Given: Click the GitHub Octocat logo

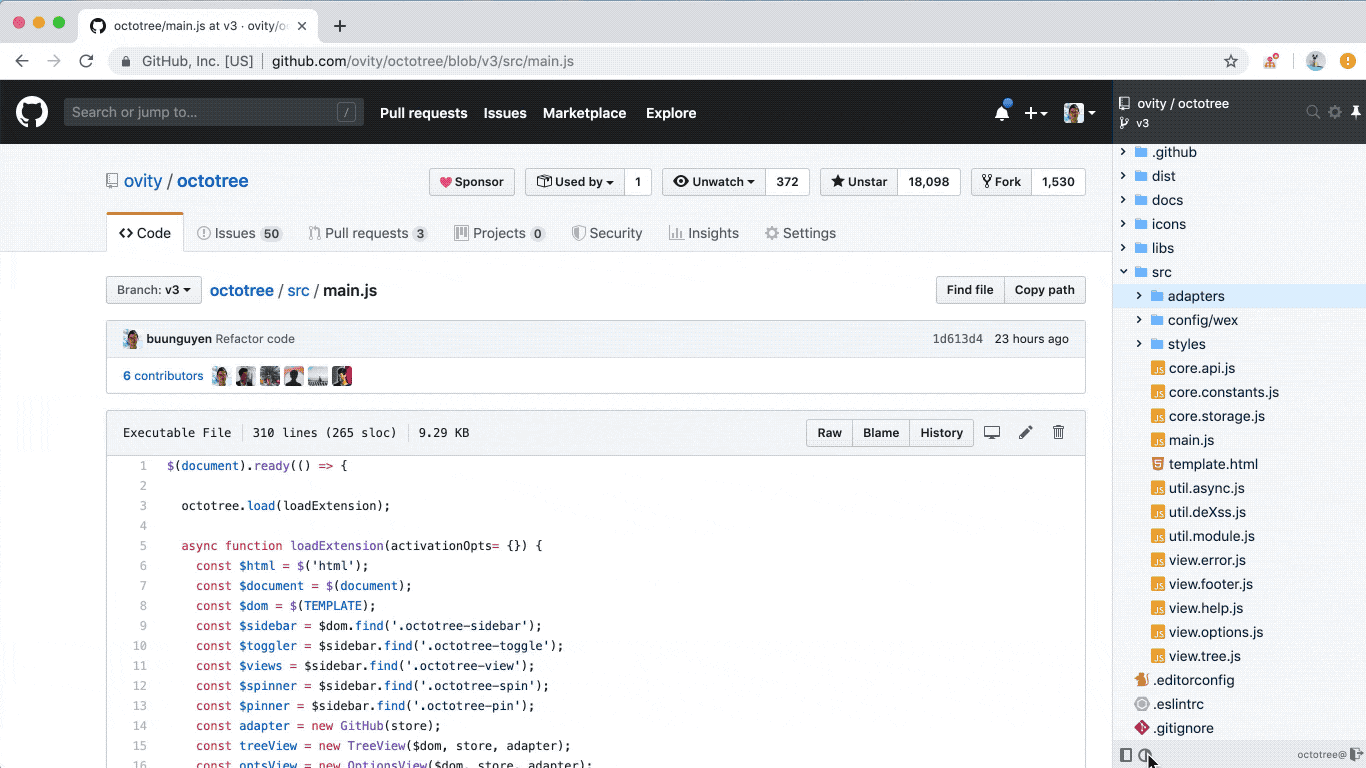Looking at the screenshot, I should (x=32, y=112).
